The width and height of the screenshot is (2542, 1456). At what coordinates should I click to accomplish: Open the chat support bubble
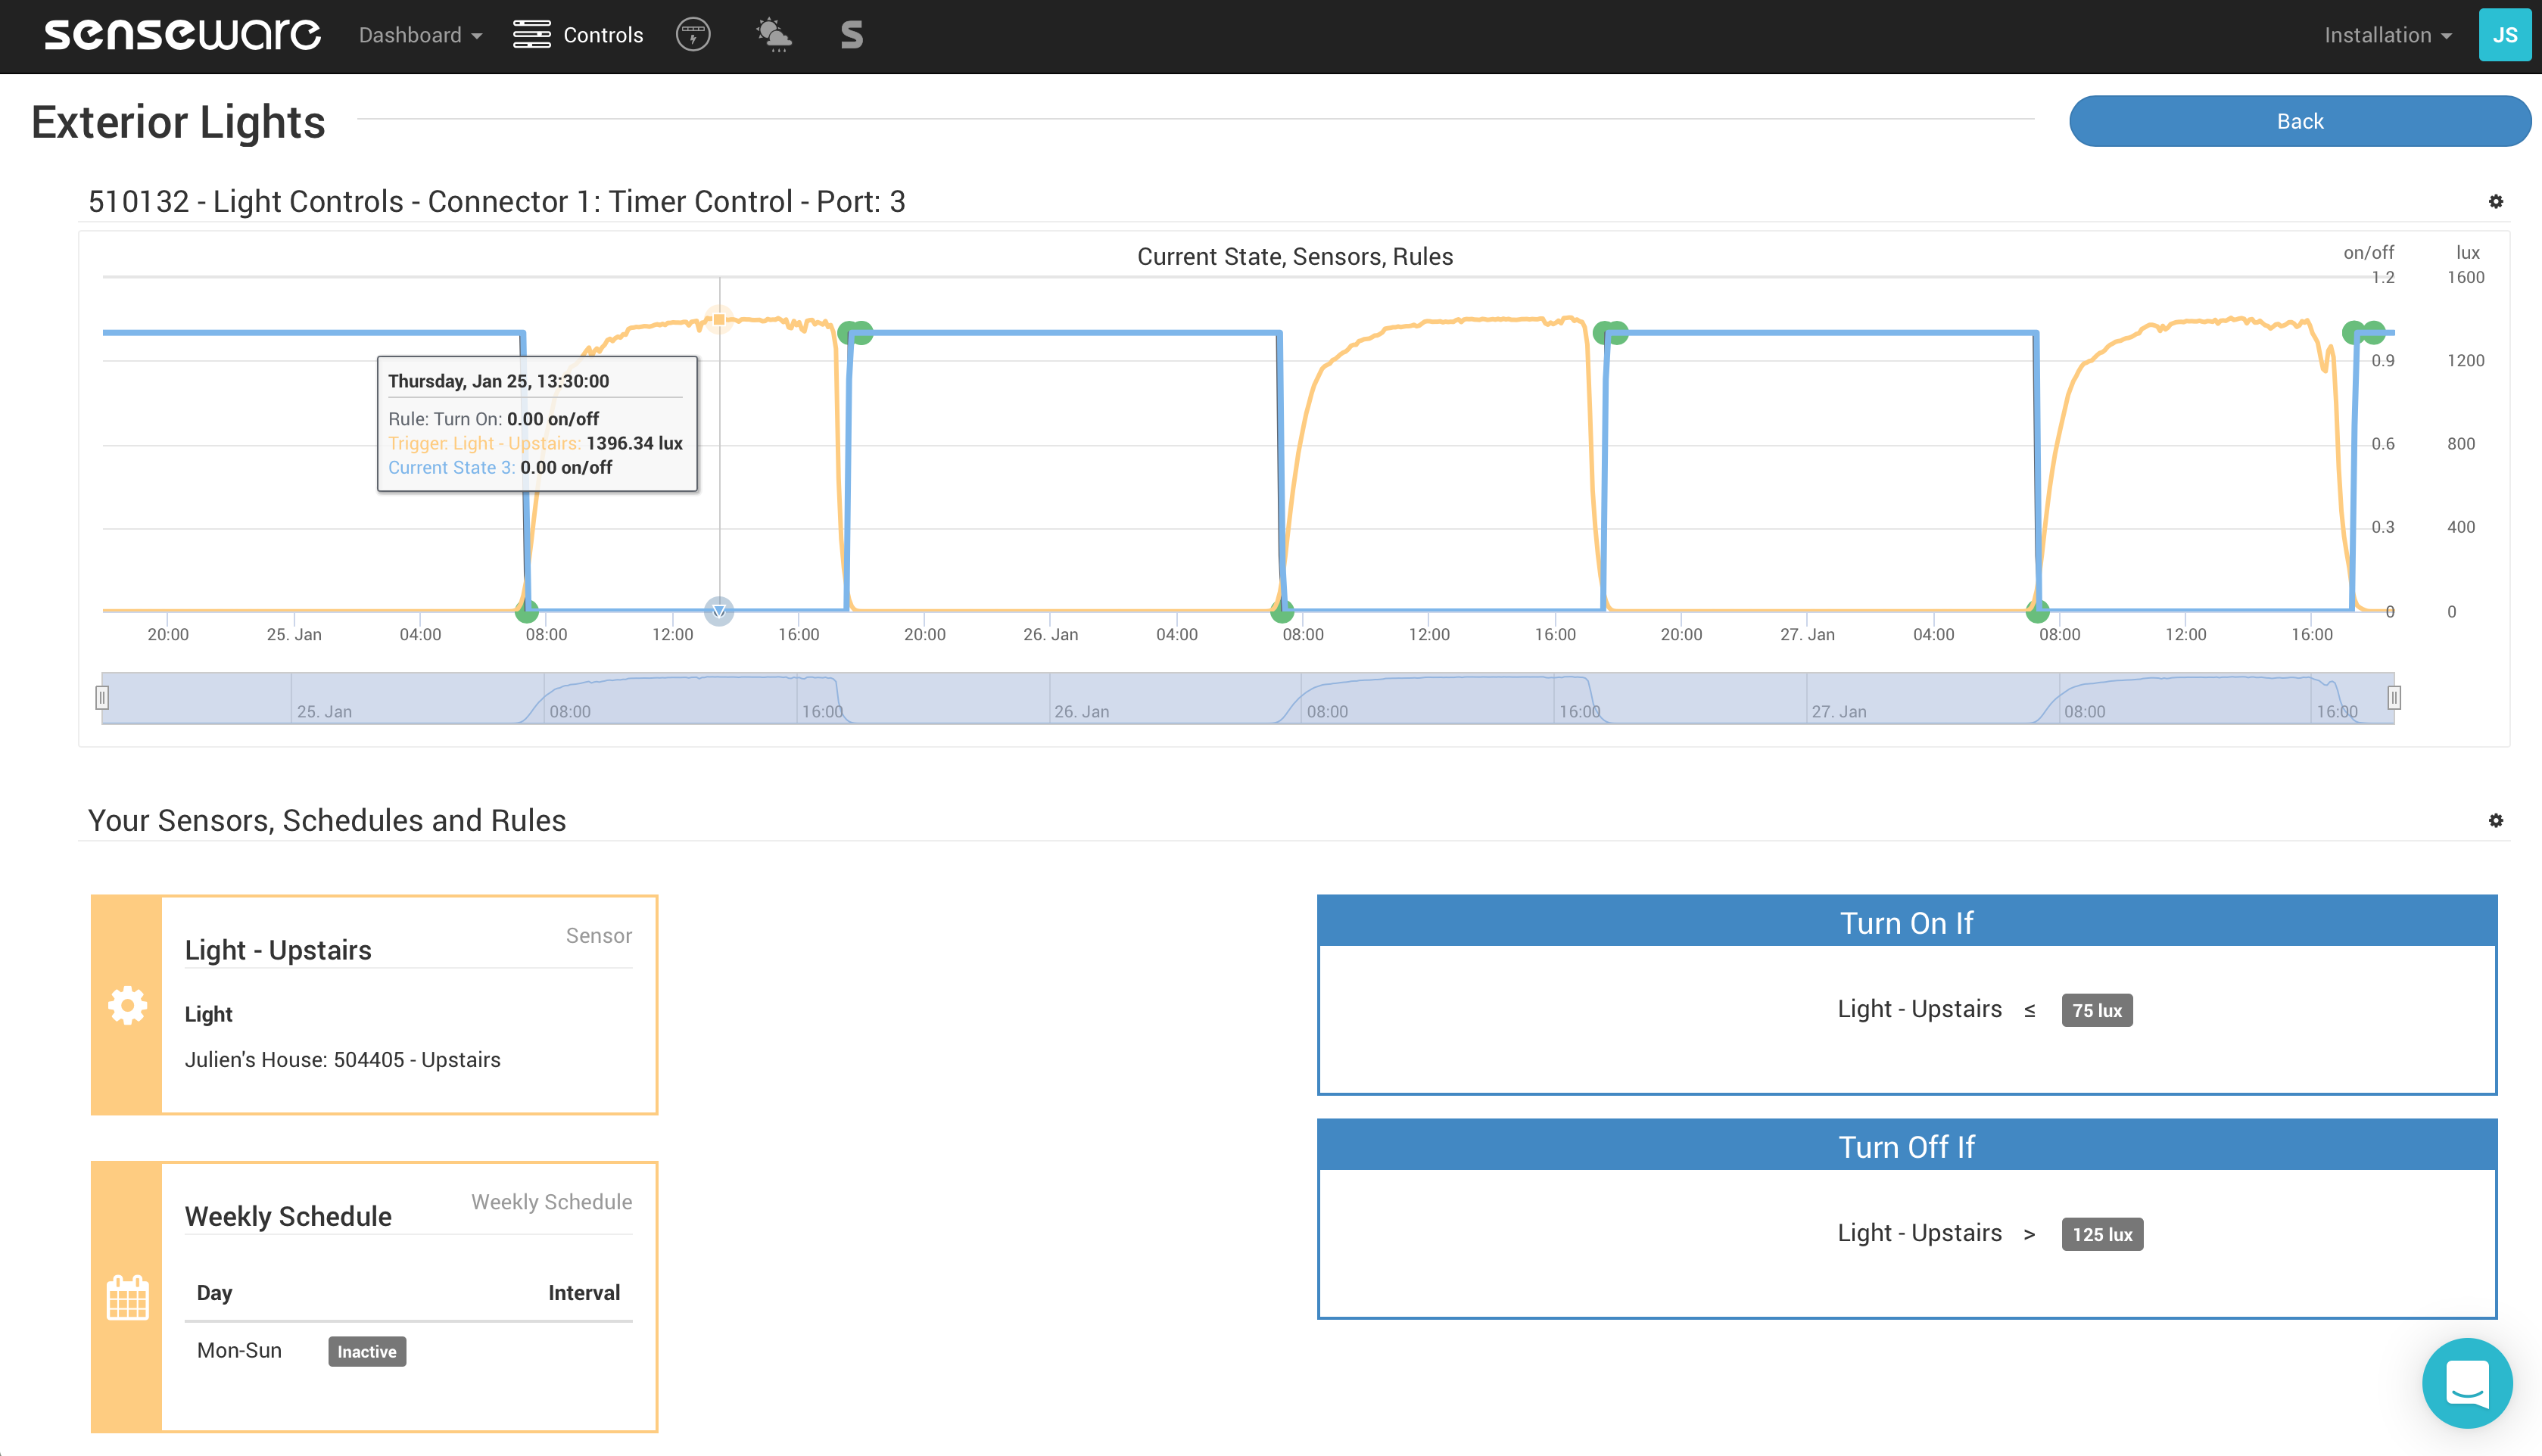tap(2467, 1384)
